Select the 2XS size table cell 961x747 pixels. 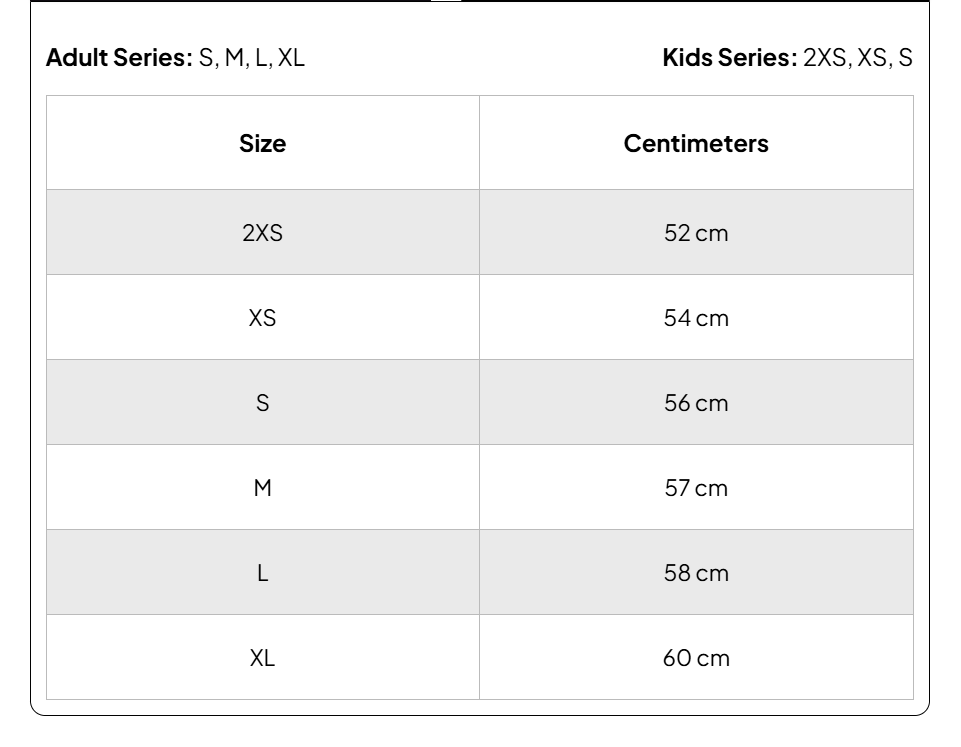click(x=263, y=233)
